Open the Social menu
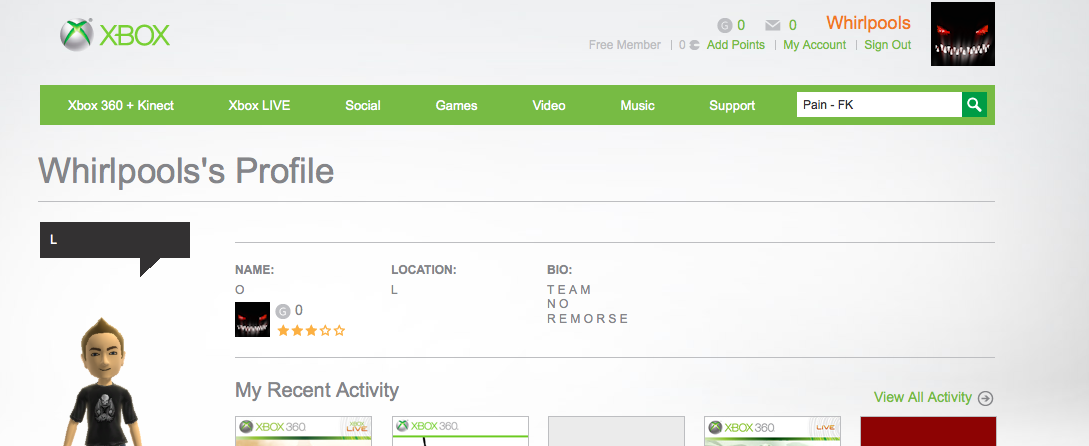The width and height of the screenshot is (1089, 446). click(363, 106)
